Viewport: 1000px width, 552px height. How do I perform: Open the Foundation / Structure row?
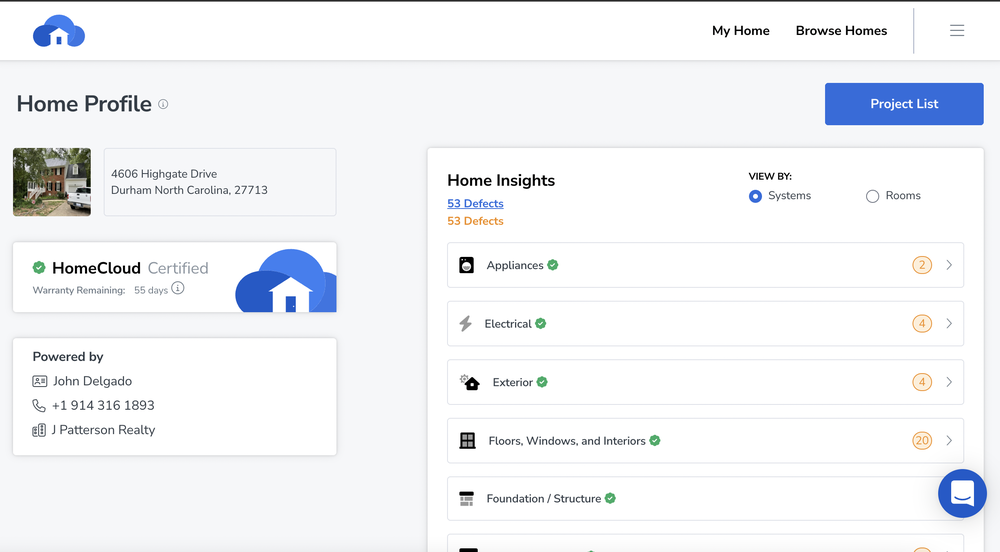coord(705,498)
